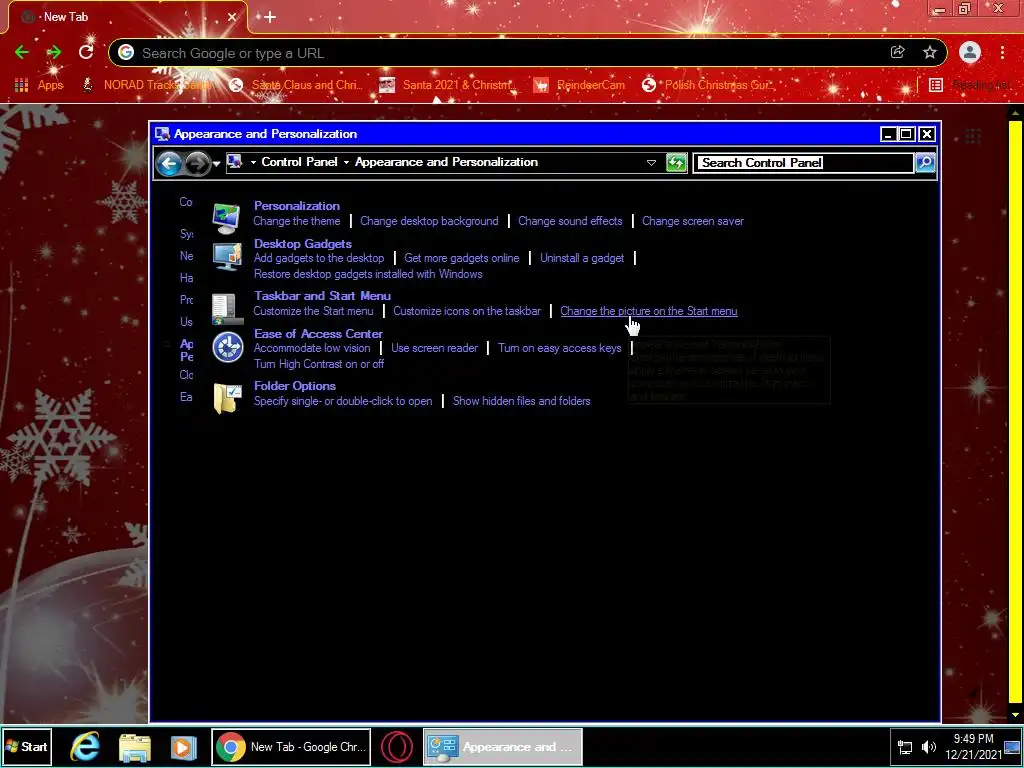Share this page from Chrome address bar
The image size is (1024, 768).
[x=897, y=52]
